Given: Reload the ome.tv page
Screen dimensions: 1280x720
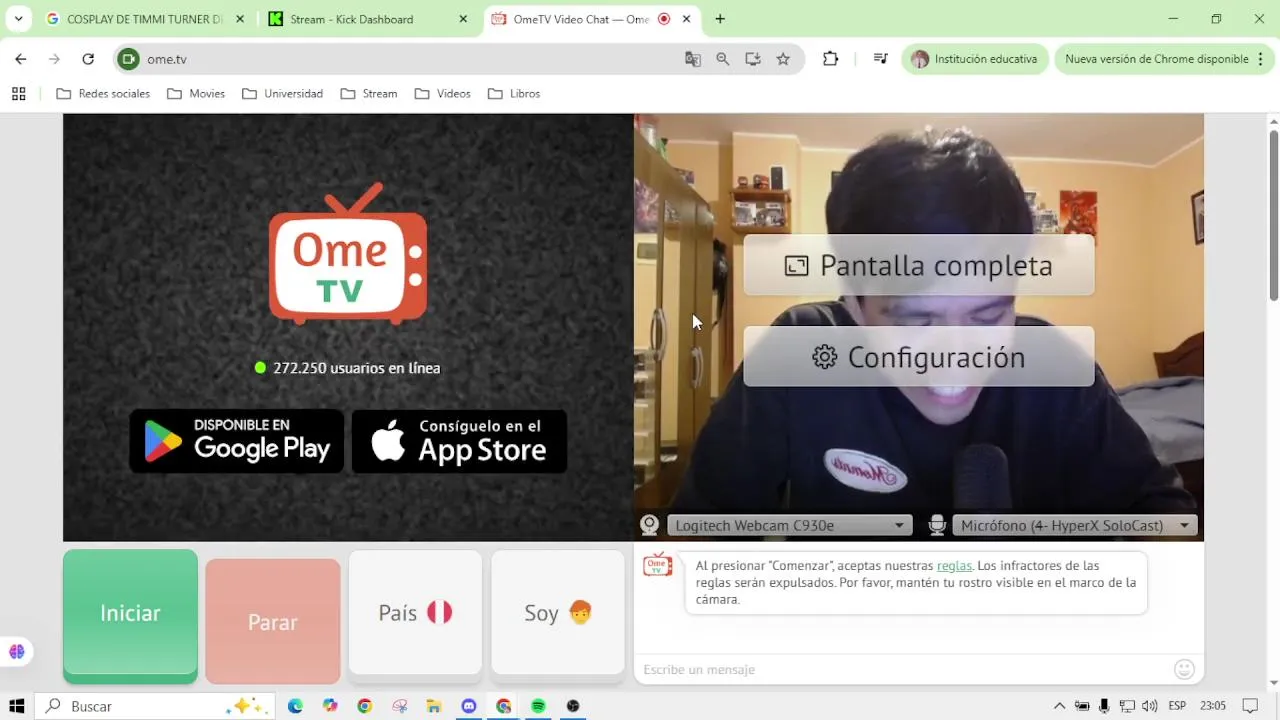Looking at the screenshot, I should 88,59.
